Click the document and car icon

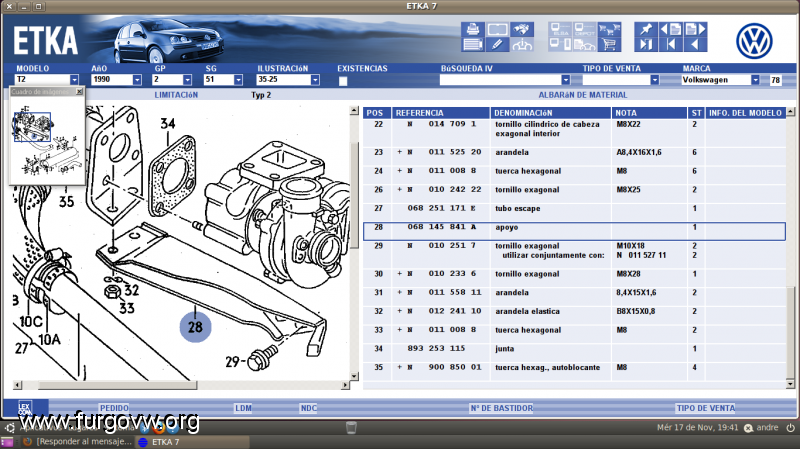click(585, 45)
